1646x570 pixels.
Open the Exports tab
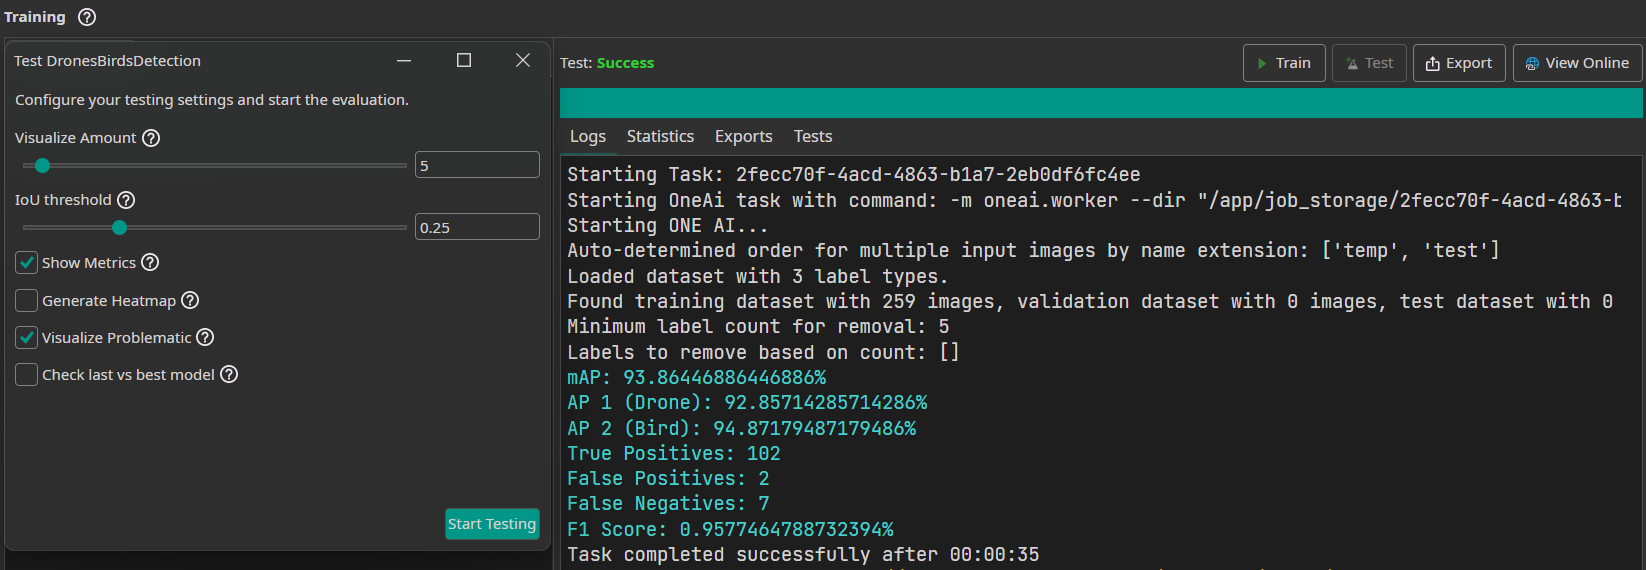[x=743, y=136]
